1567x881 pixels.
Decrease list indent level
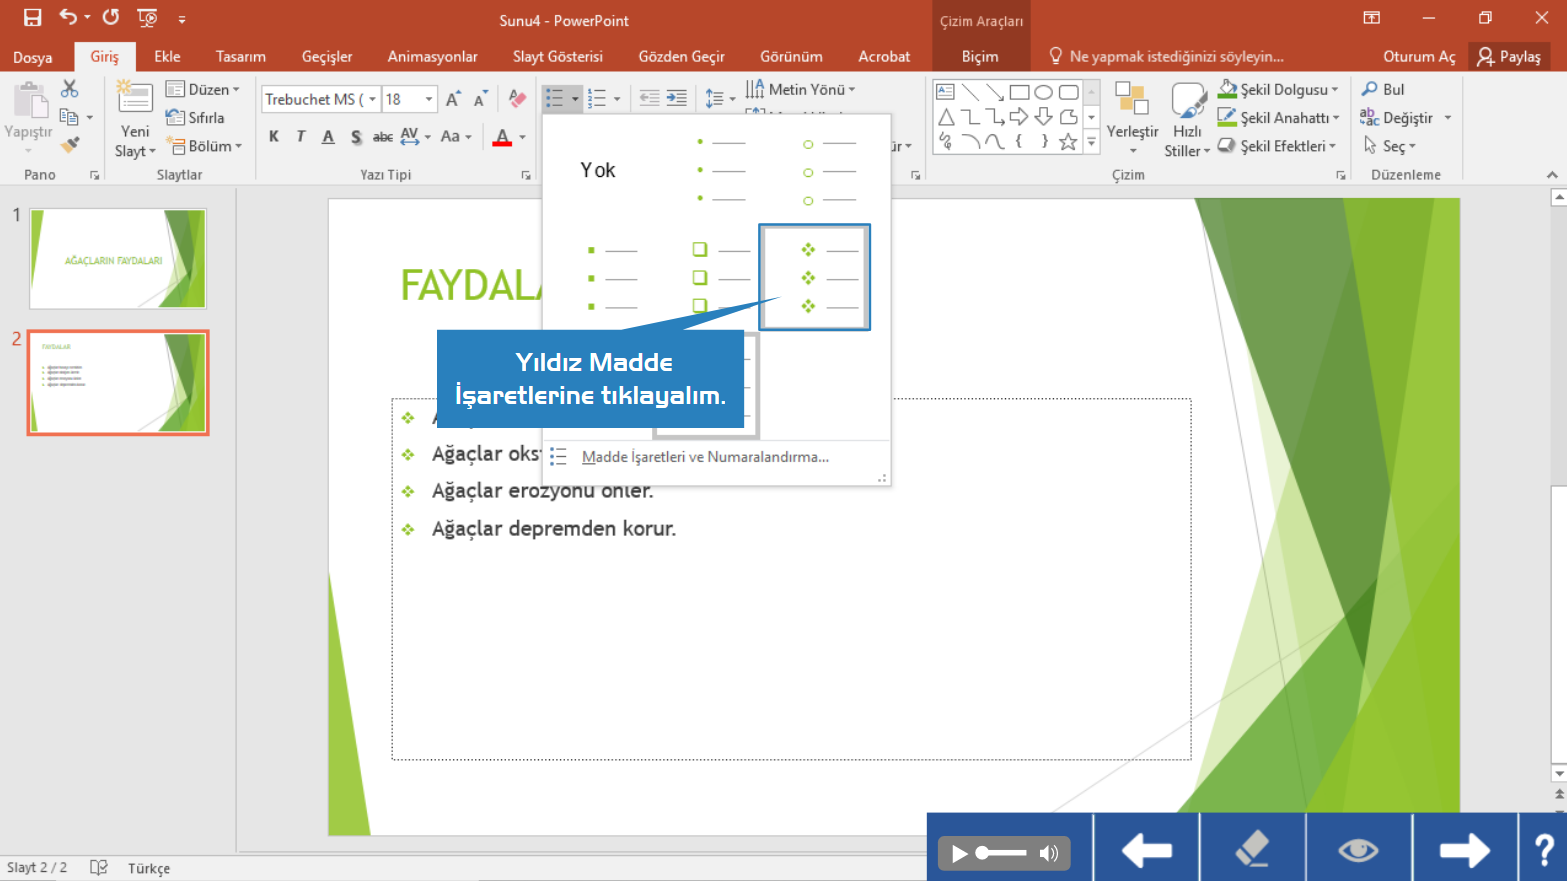point(649,98)
